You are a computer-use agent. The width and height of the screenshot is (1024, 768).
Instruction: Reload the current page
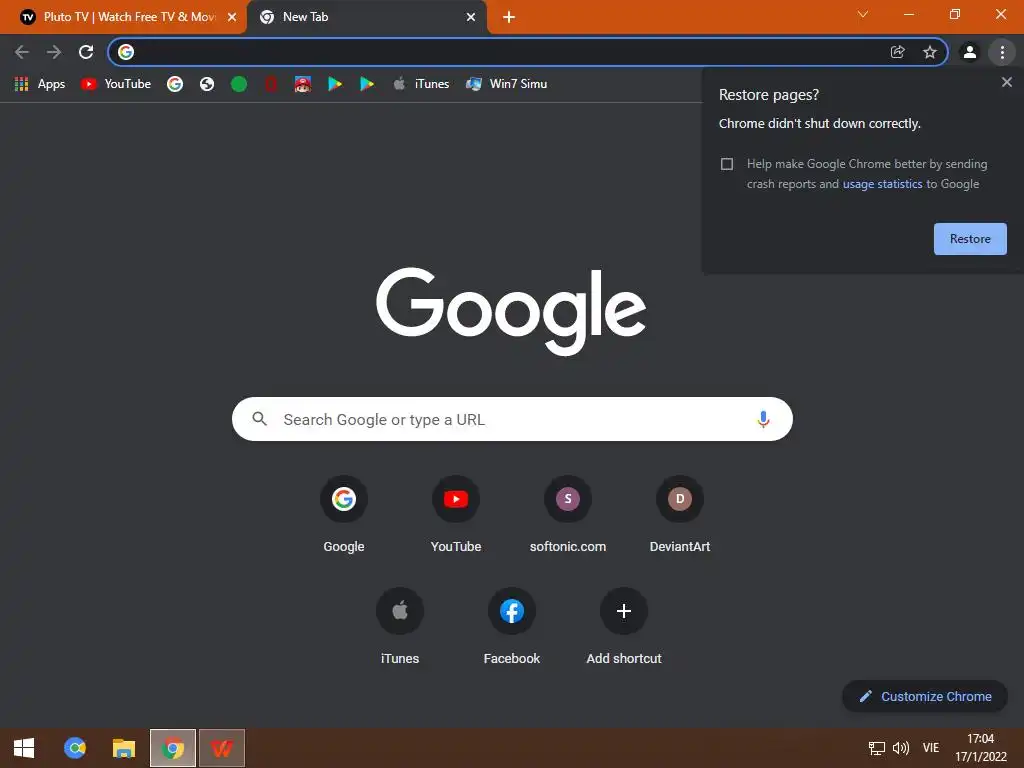tap(86, 52)
